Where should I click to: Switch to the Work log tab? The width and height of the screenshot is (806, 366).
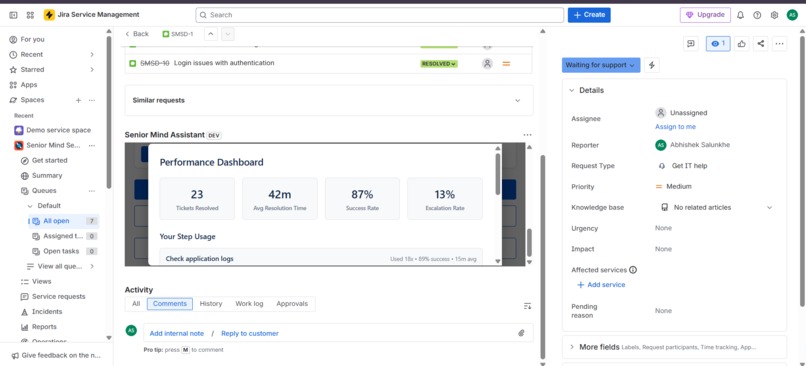pyautogui.click(x=249, y=304)
